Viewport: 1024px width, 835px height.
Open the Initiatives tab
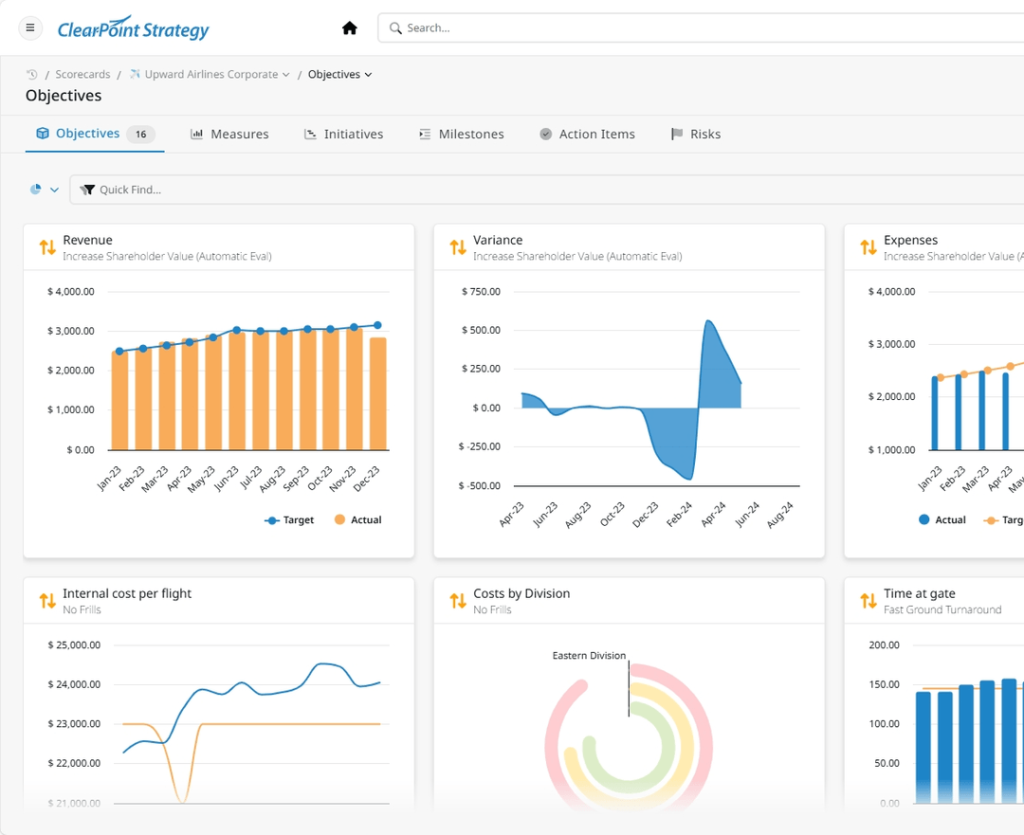point(344,134)
